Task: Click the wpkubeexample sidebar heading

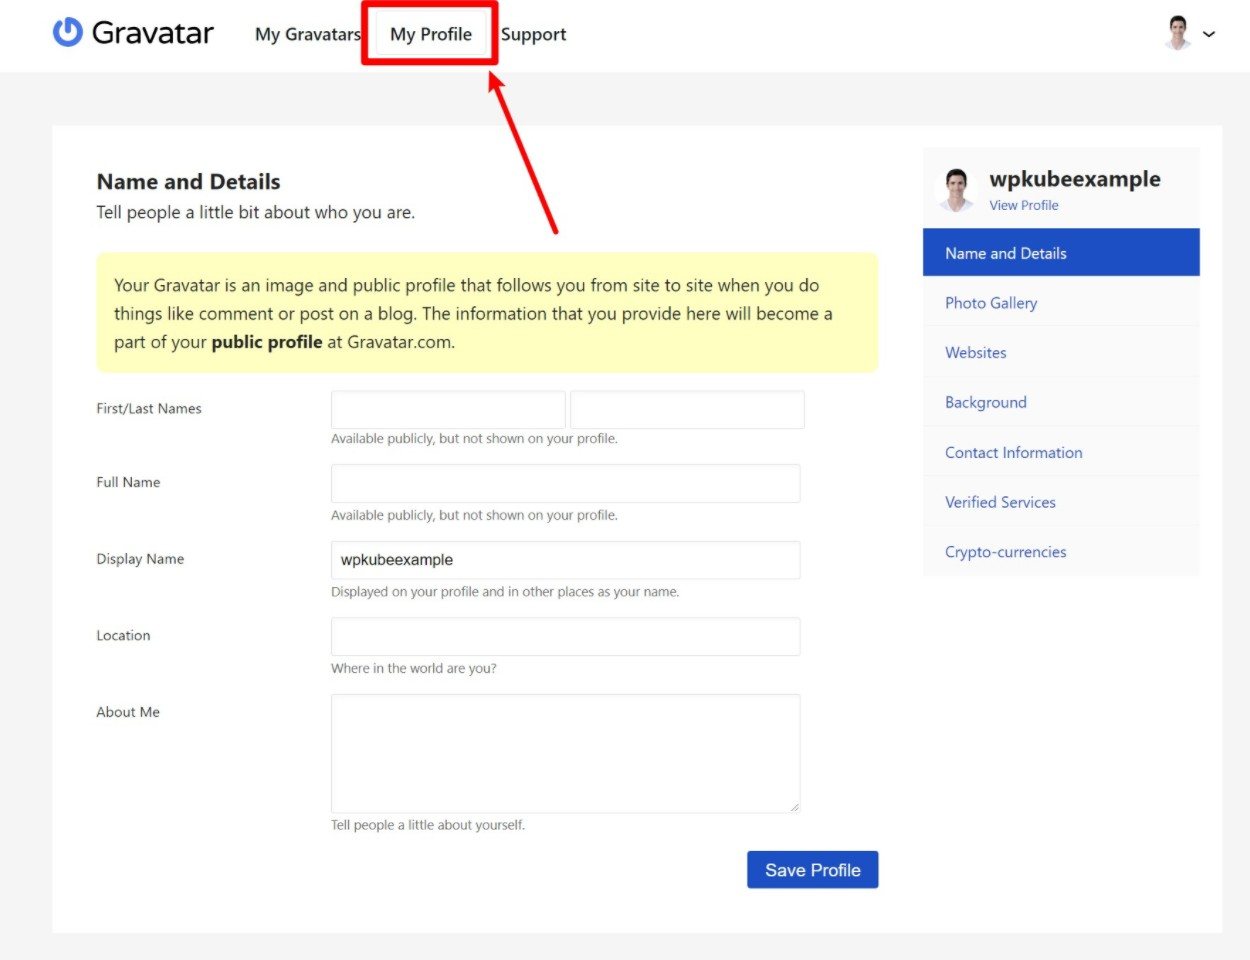Action: point(1075,179)
